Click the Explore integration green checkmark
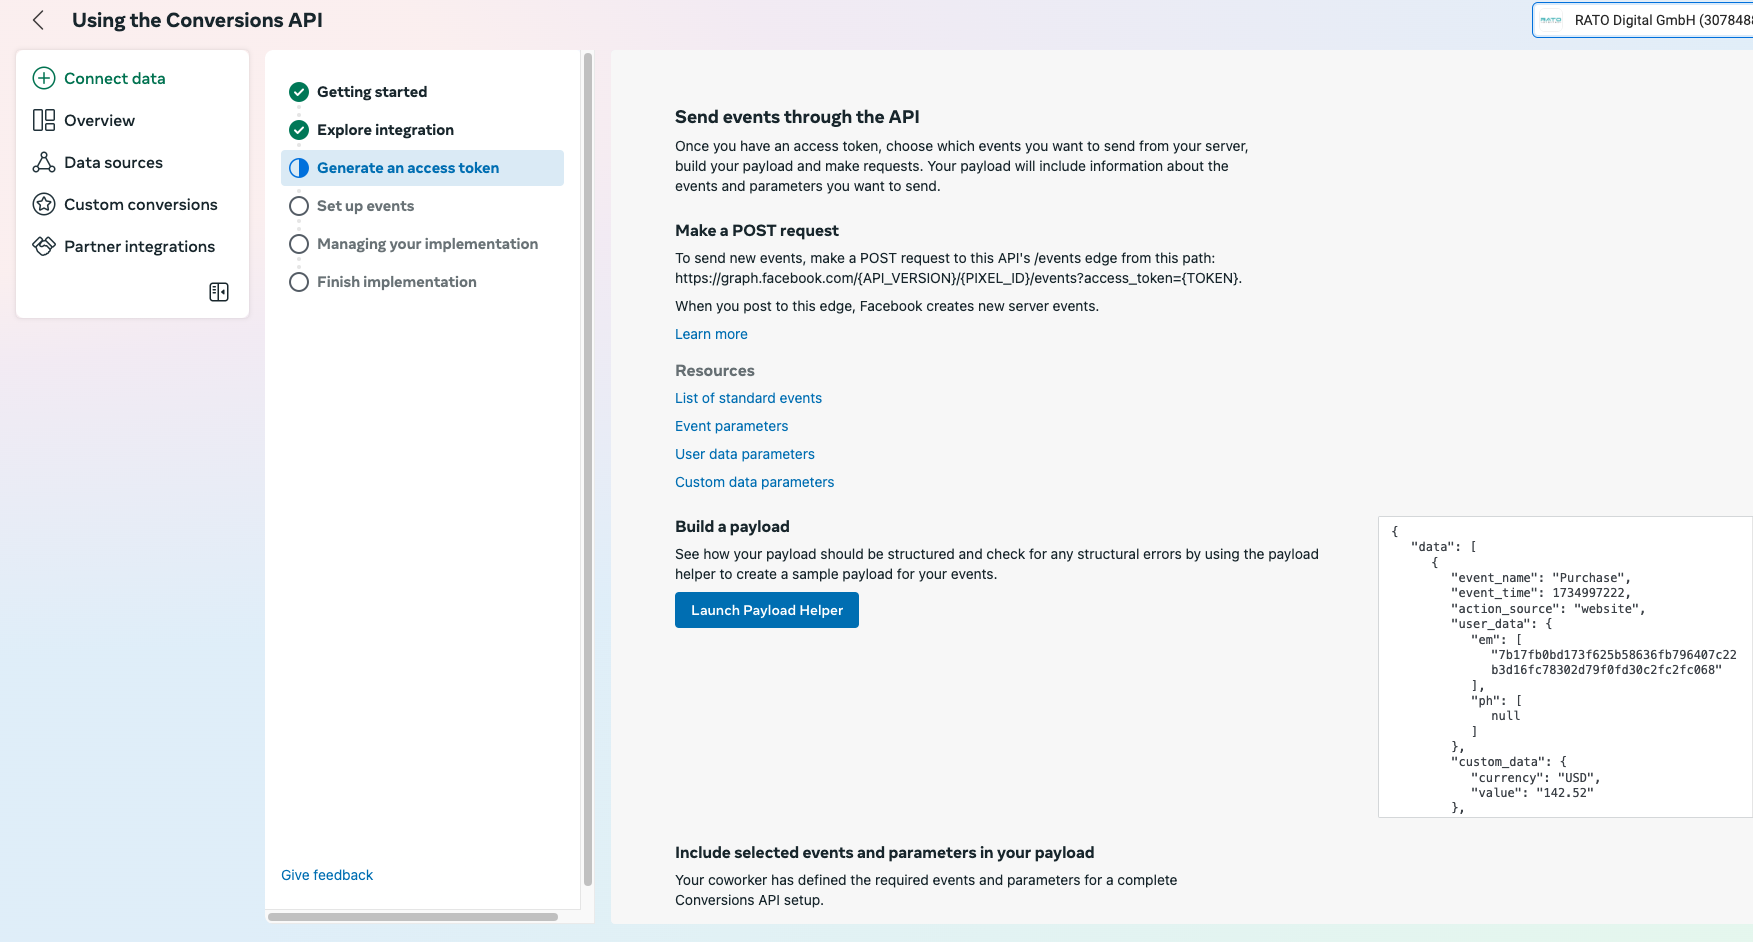 pyautogui.click(x=298, y=129)
